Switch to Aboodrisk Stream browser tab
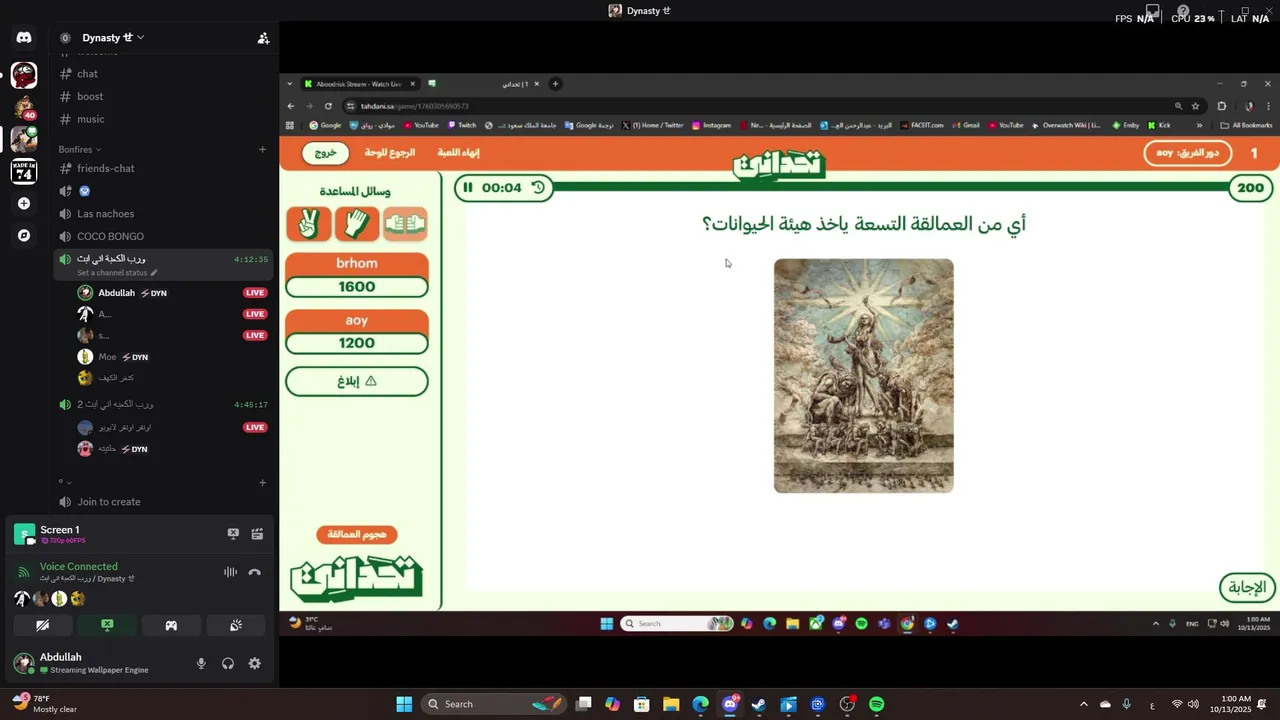 359,84
